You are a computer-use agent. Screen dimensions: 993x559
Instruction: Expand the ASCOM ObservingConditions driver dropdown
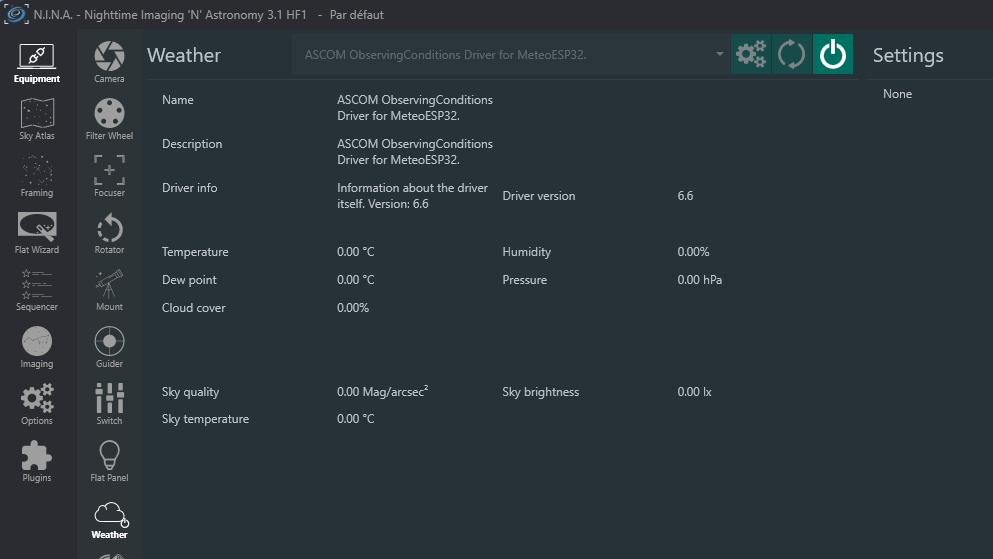tap(510, 55)
